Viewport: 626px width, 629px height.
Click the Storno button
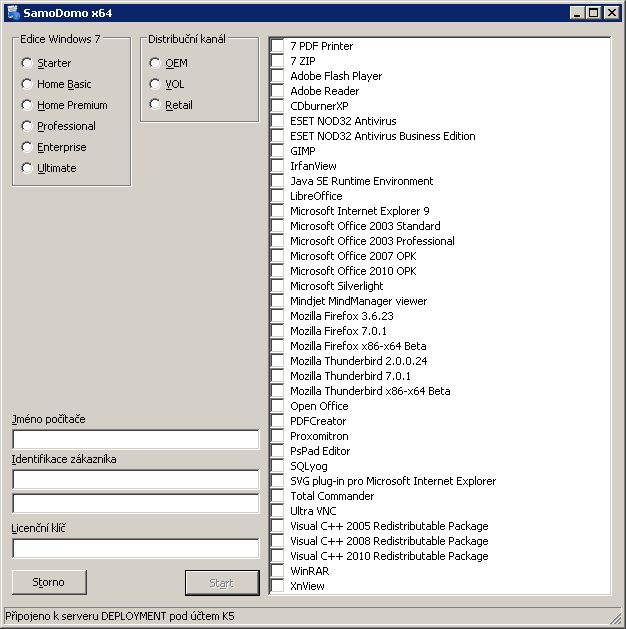[49, 582]
